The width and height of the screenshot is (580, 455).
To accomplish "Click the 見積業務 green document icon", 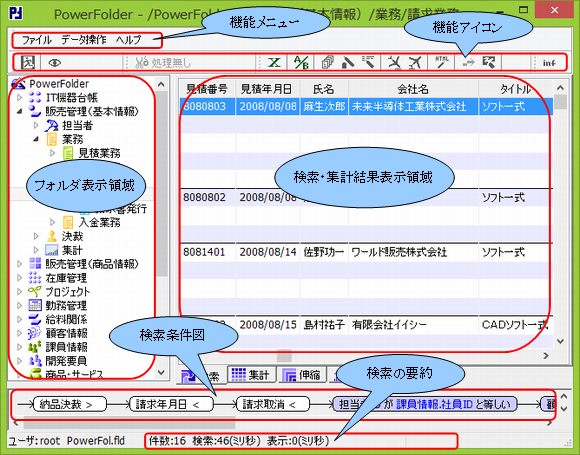I will click(68, 153).
